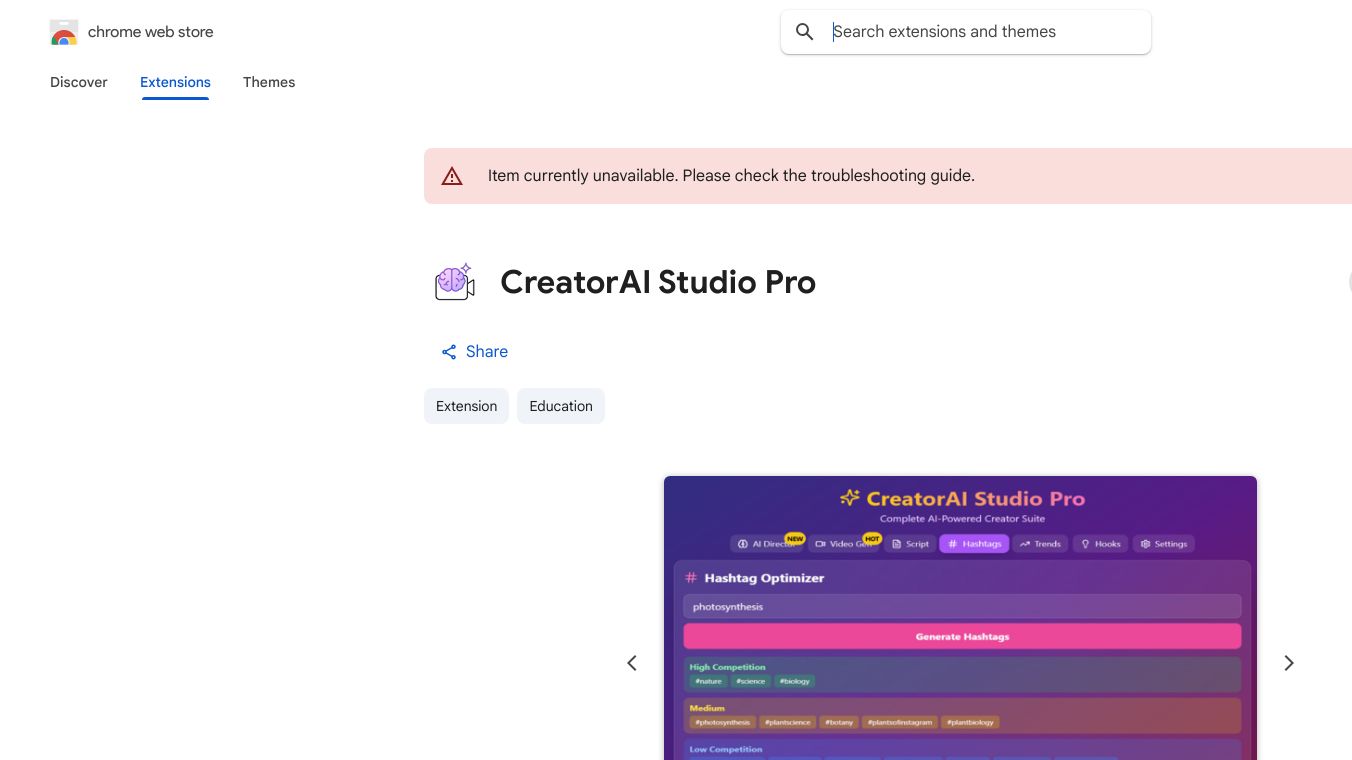
Task: Click the red warning triangle icon
Action: [452, 176]
